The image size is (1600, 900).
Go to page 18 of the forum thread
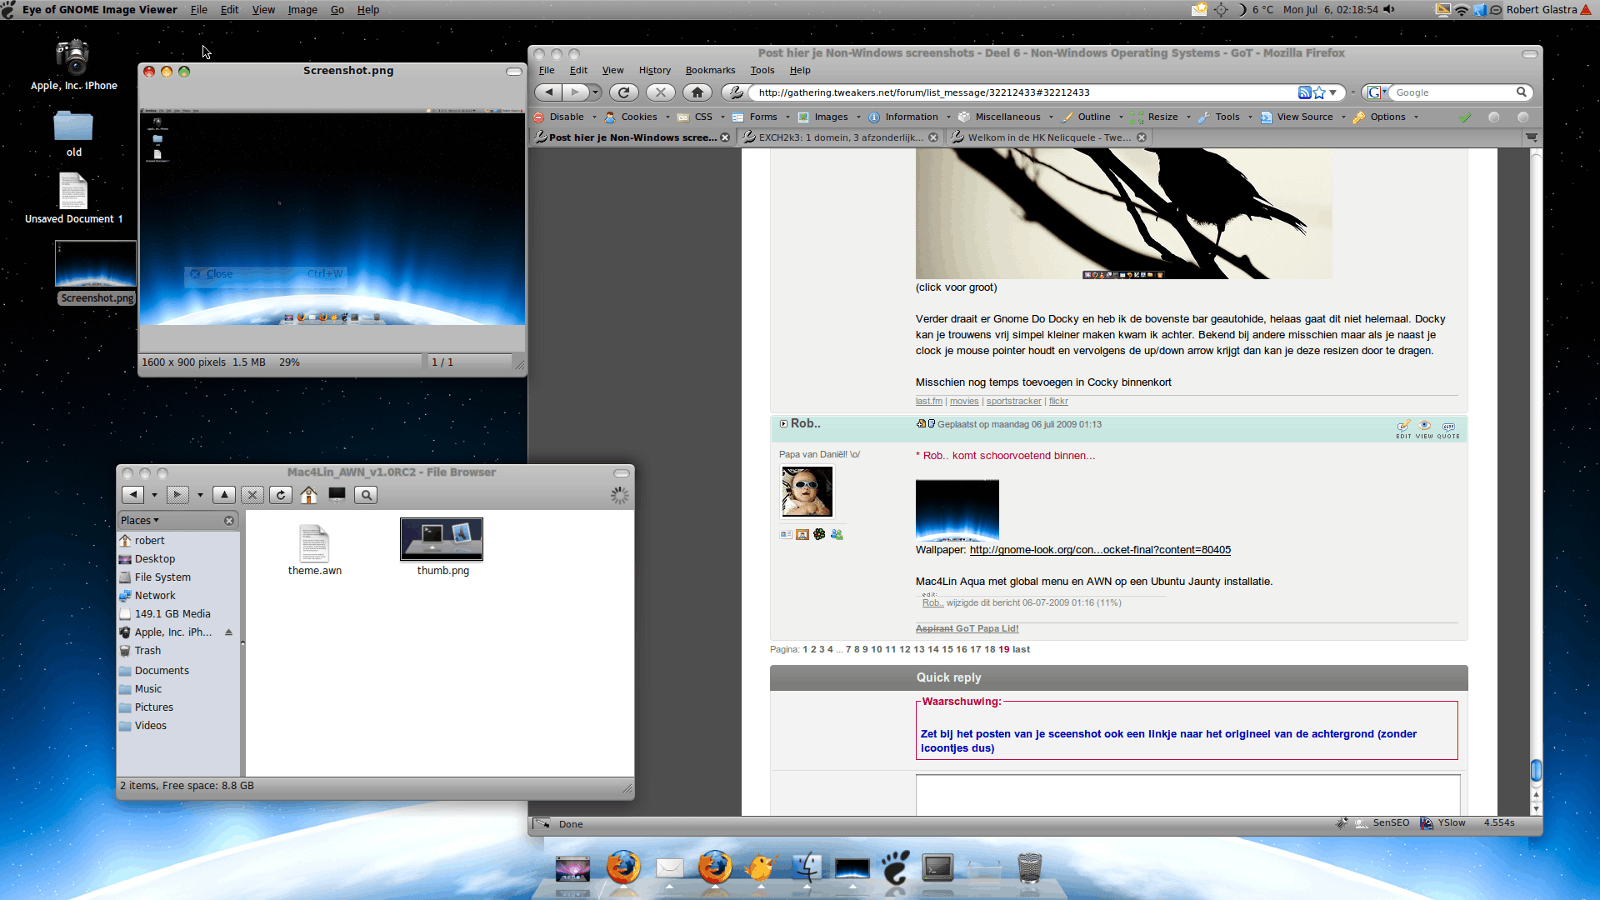(x=990, y=650)
